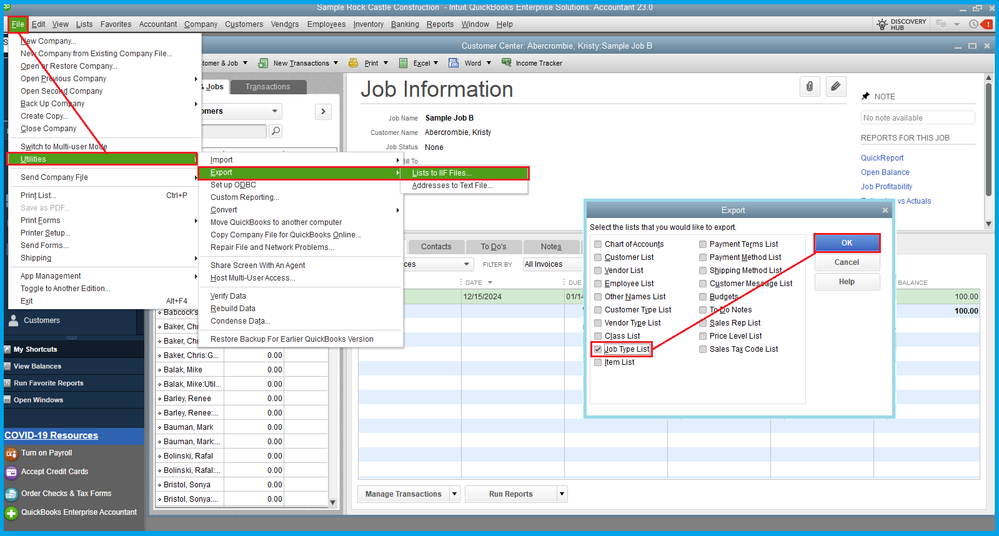This screenshot has width=999, height=536.
Task: Open the Print dropdown arrow
Action: click(385, 63)
